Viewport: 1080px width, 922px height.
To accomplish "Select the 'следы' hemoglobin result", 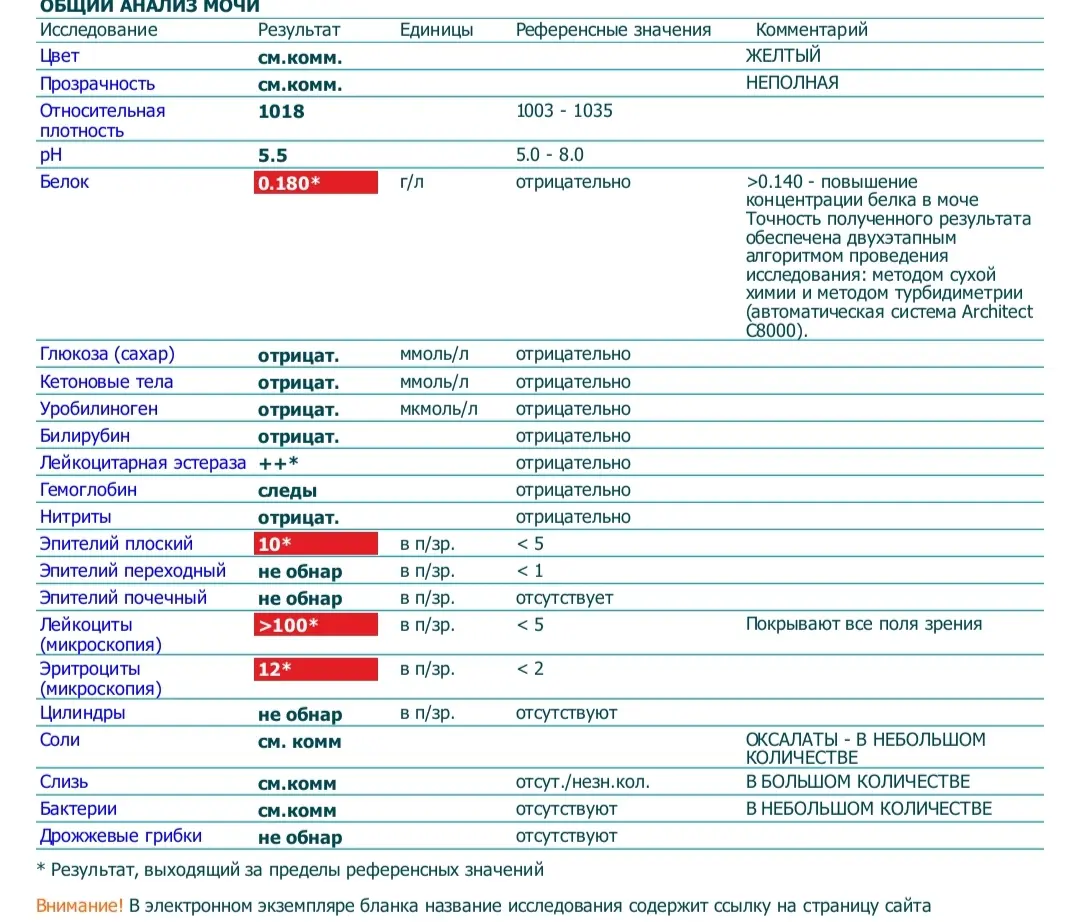I will (287, 490).
